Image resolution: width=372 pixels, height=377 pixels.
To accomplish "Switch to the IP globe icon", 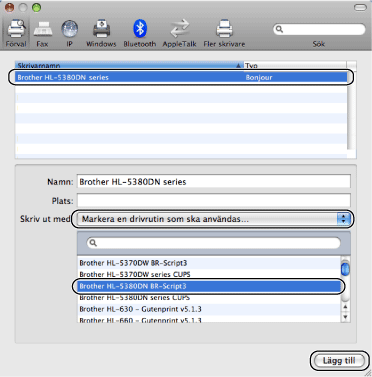I will (x=69, y=33).
